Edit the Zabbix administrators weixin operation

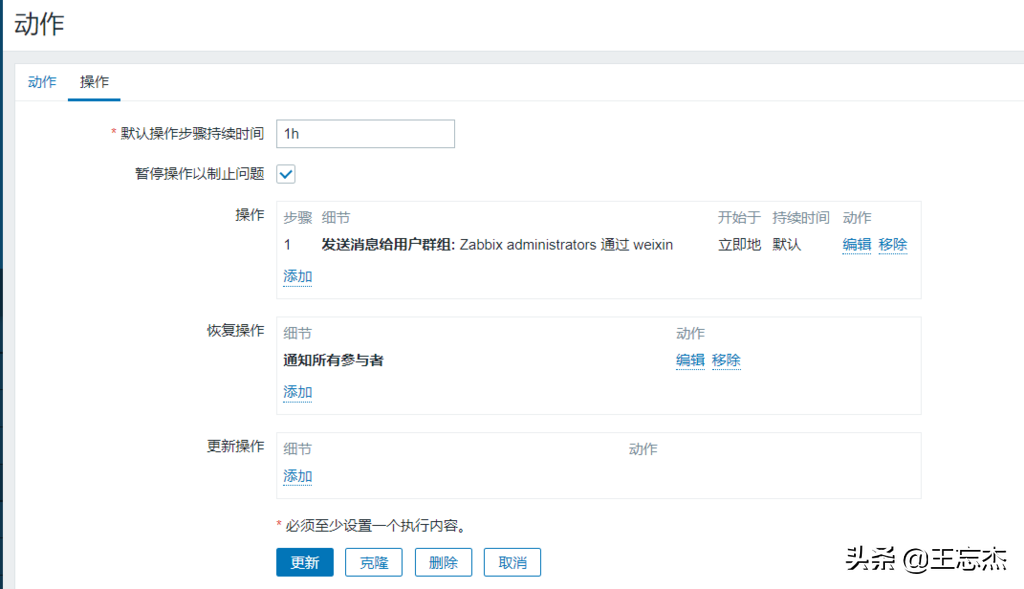pyautogui.click(x=856, y=244)
